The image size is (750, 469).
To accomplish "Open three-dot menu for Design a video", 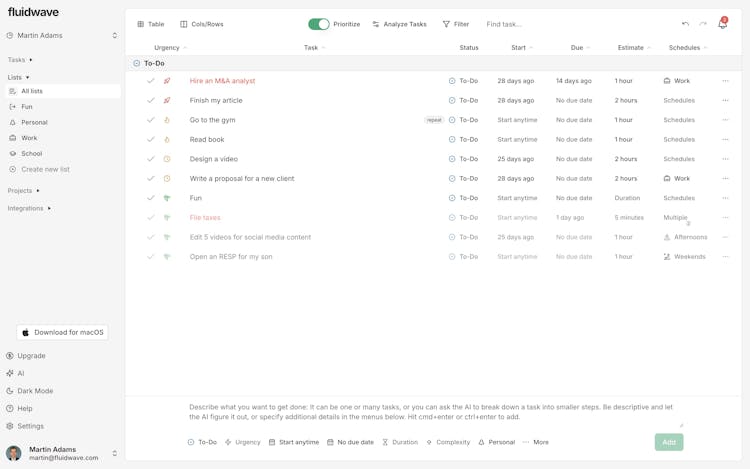I will 725,159.
